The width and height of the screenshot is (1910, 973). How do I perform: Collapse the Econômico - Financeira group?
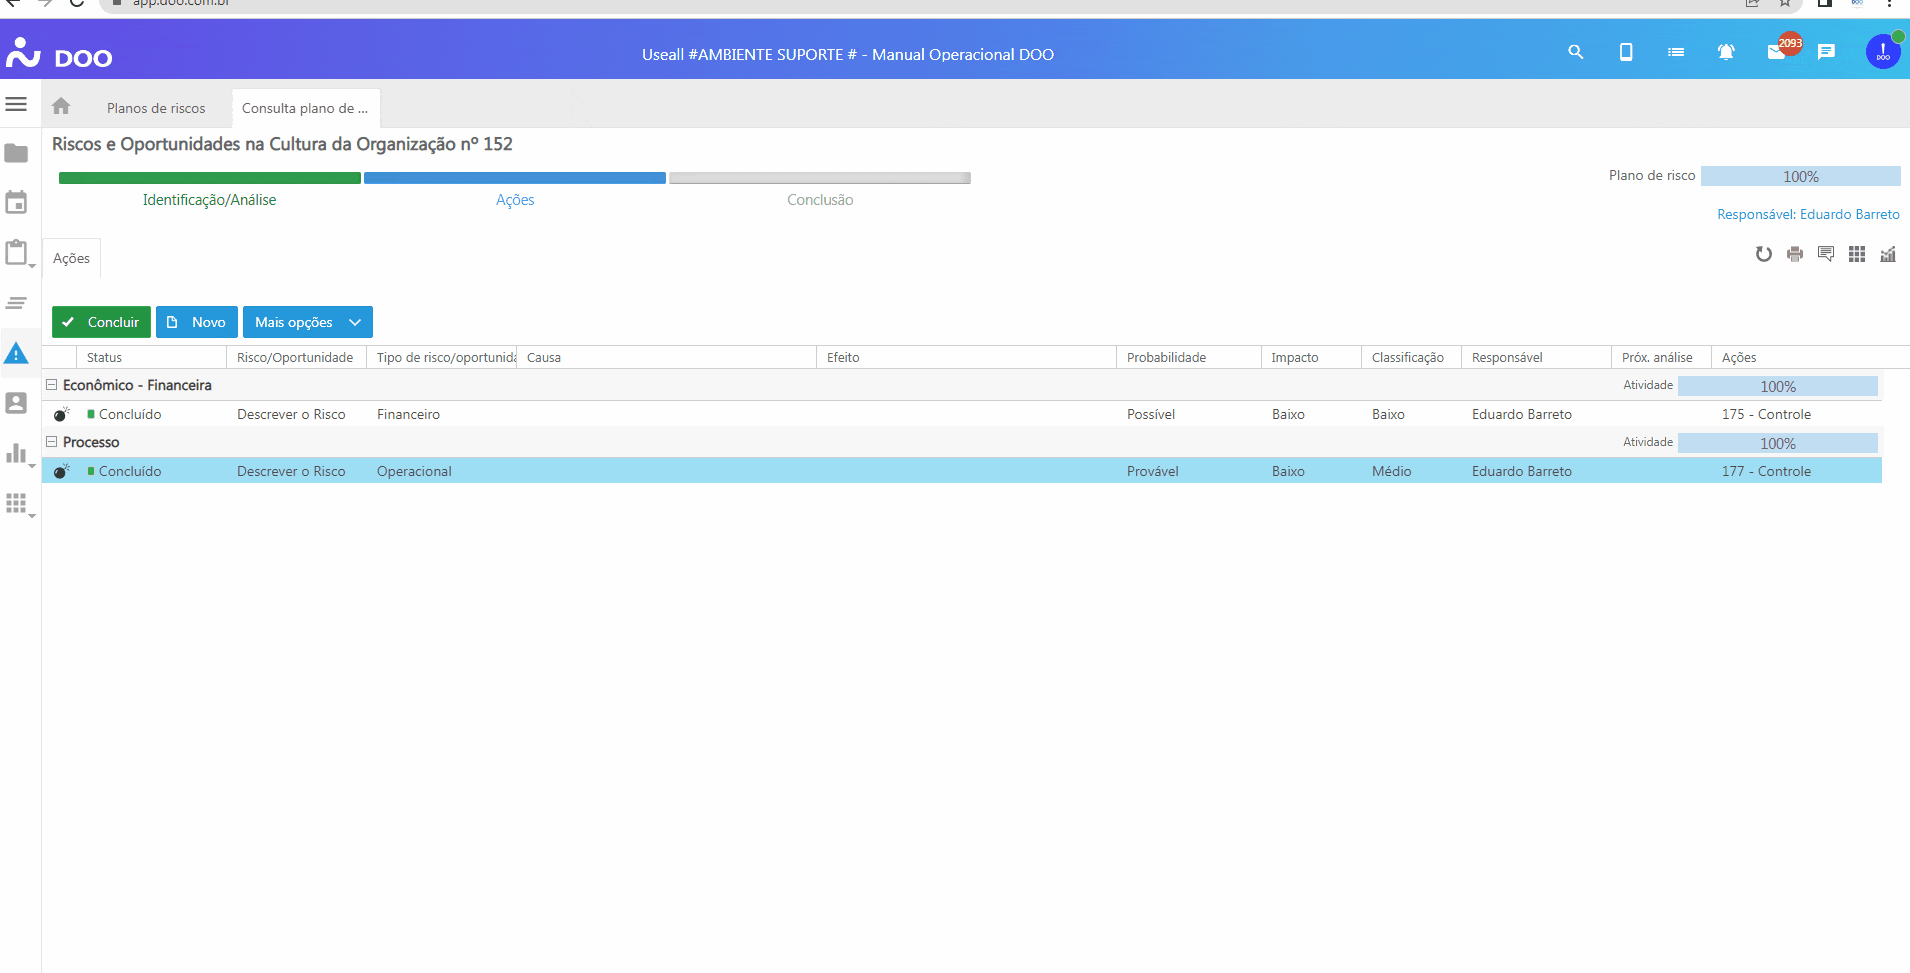pos(51,385)
